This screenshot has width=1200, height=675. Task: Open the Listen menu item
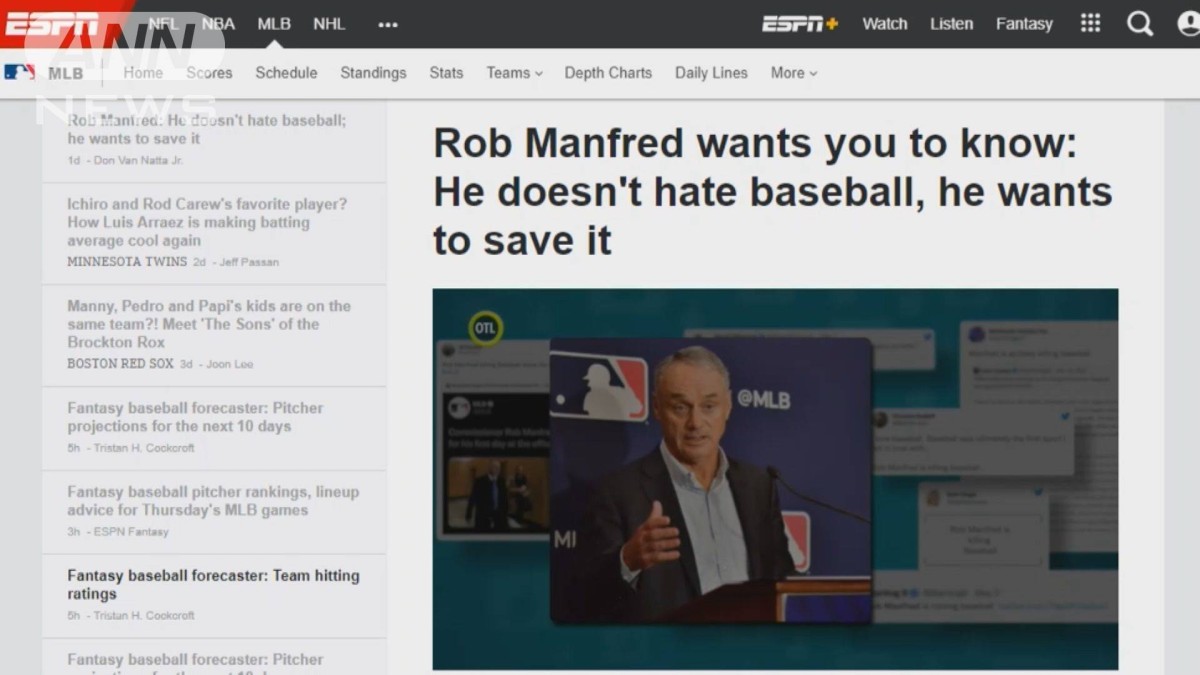pyautogui.click(x=951, y=23)
